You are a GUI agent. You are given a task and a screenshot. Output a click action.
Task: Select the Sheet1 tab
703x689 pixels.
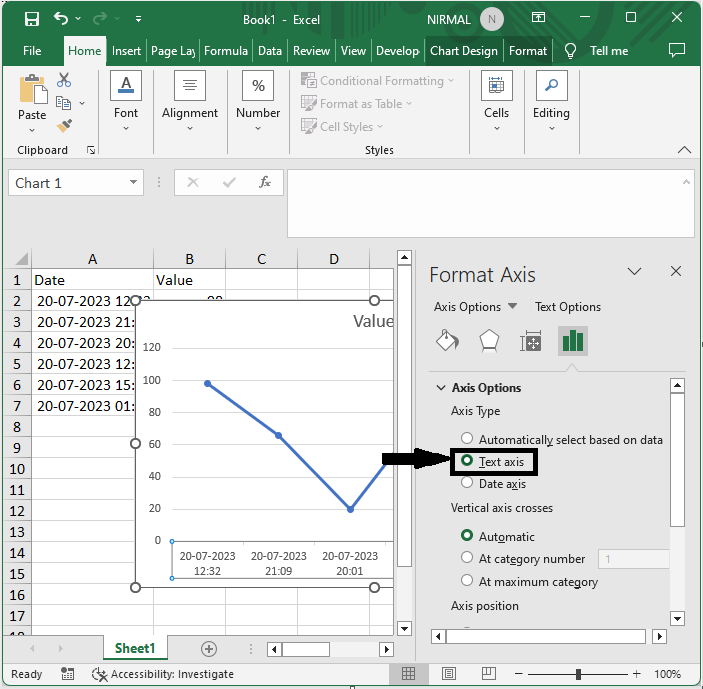pyautogui.click(x=135, y=648)
